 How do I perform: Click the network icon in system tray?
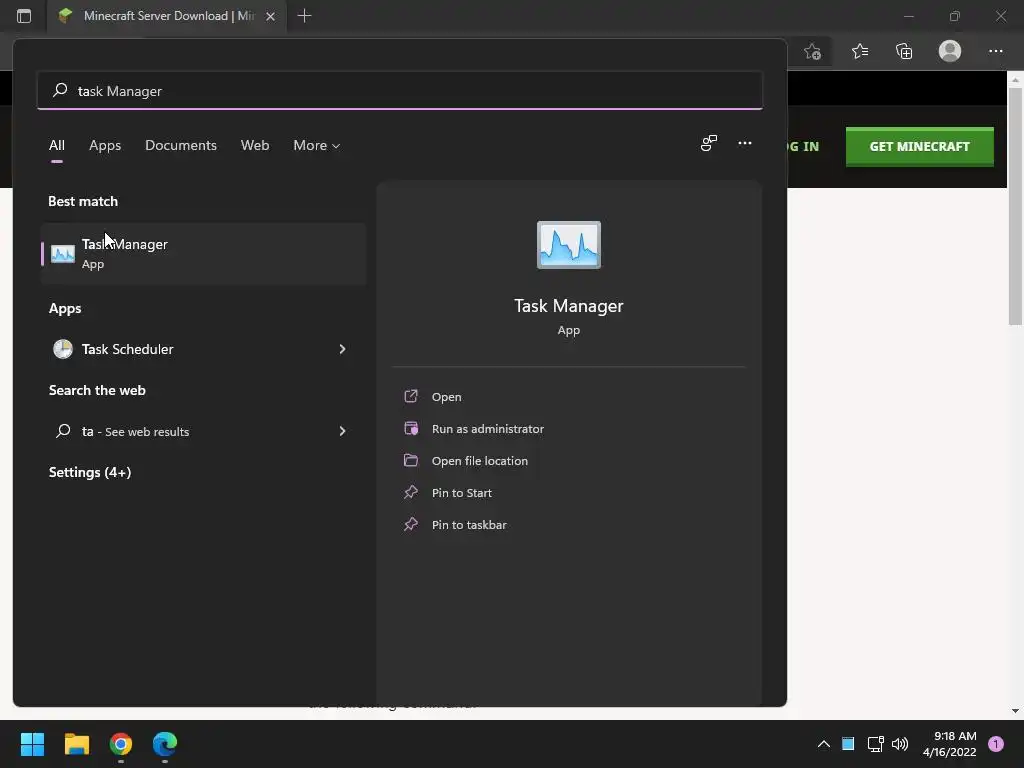tap(875, 744)
